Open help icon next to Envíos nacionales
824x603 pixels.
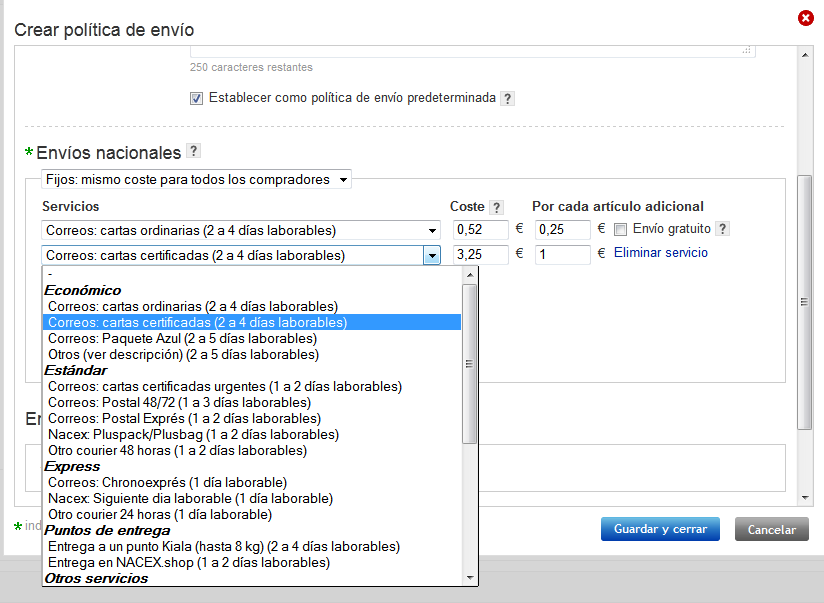[x=193, y=151]
